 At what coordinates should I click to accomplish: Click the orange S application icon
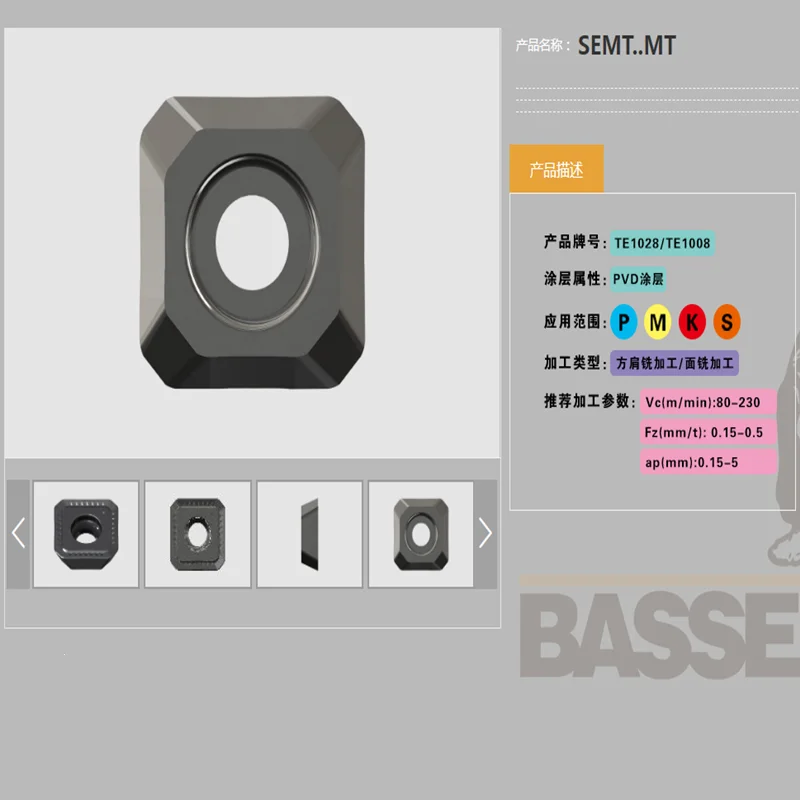[727, 322]
